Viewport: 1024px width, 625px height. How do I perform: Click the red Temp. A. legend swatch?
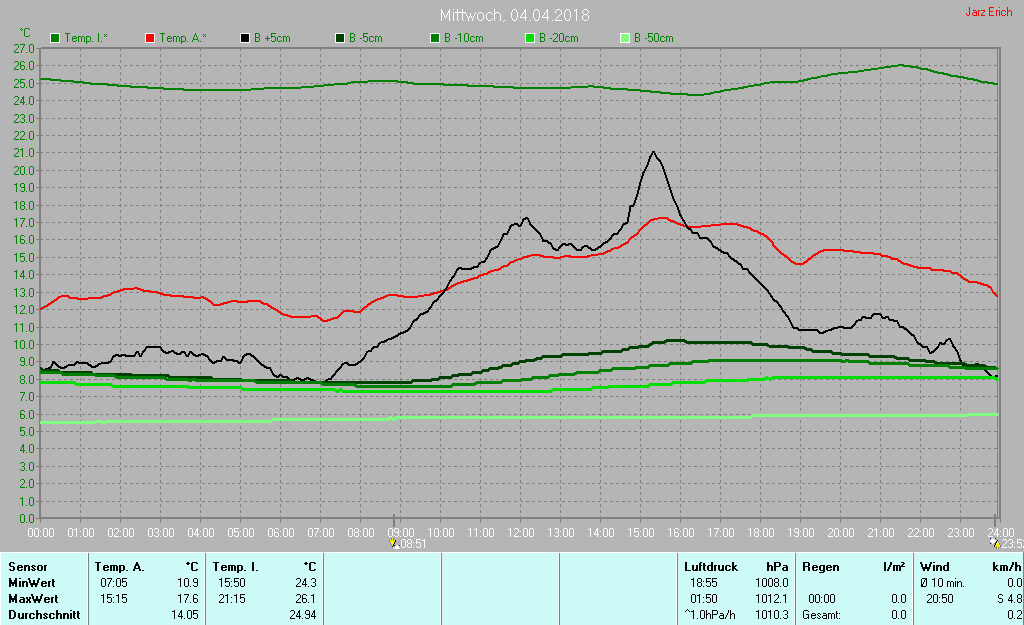[x=151, y=38]
